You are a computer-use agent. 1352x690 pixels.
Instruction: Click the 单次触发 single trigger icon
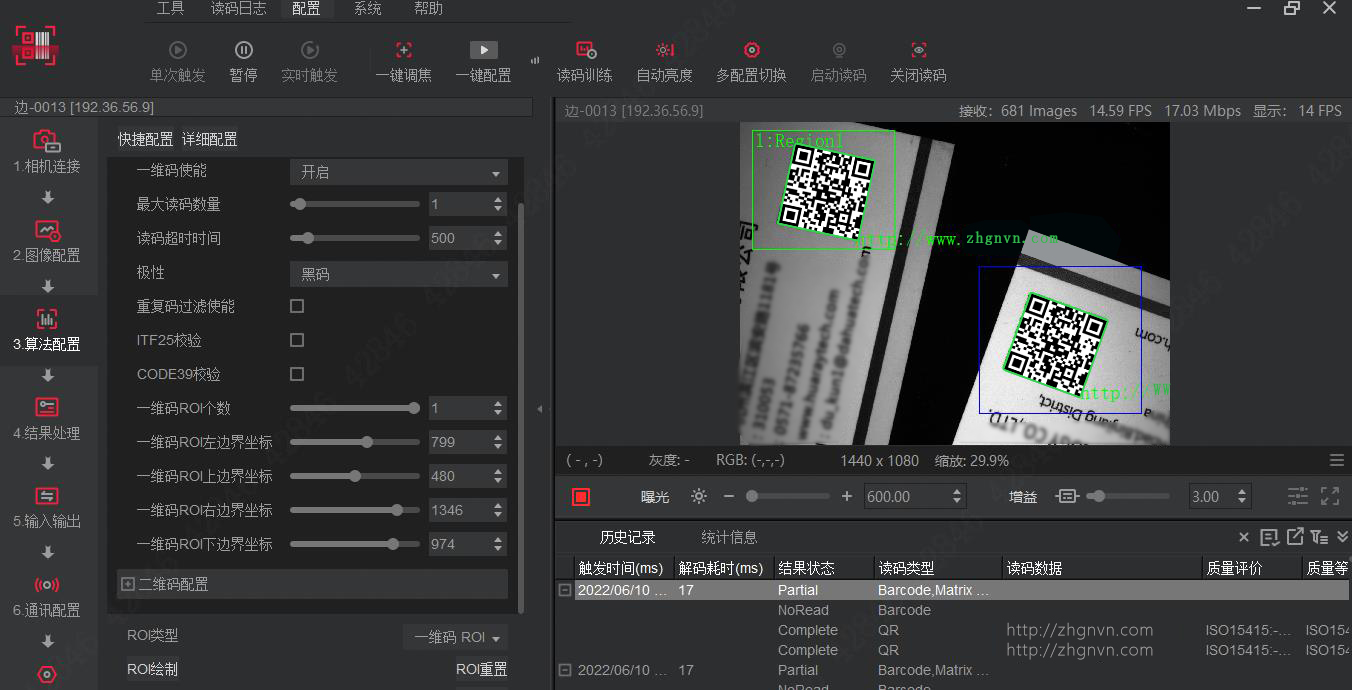click(178, 50)
